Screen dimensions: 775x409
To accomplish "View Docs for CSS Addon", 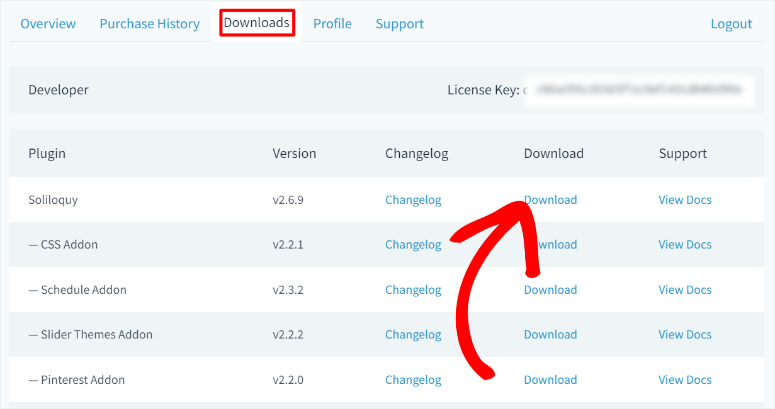I will pyautogui.click(x=685, y=244).
